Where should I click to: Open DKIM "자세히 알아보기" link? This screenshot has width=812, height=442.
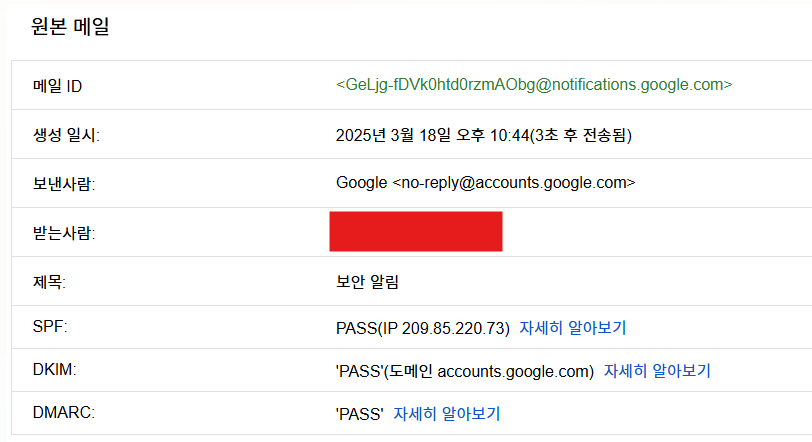tap(657, 371)
